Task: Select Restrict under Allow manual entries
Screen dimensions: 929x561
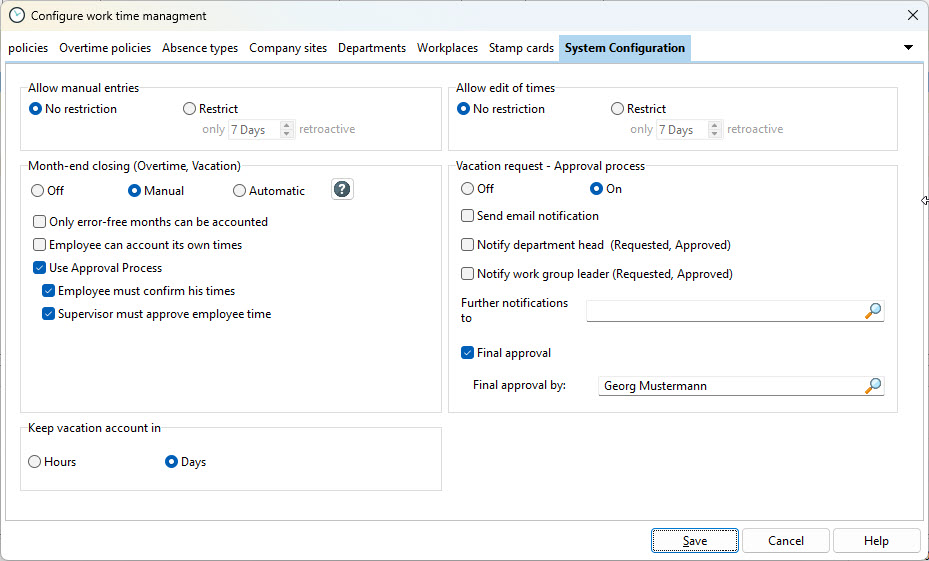Action: tap(190, 109)
